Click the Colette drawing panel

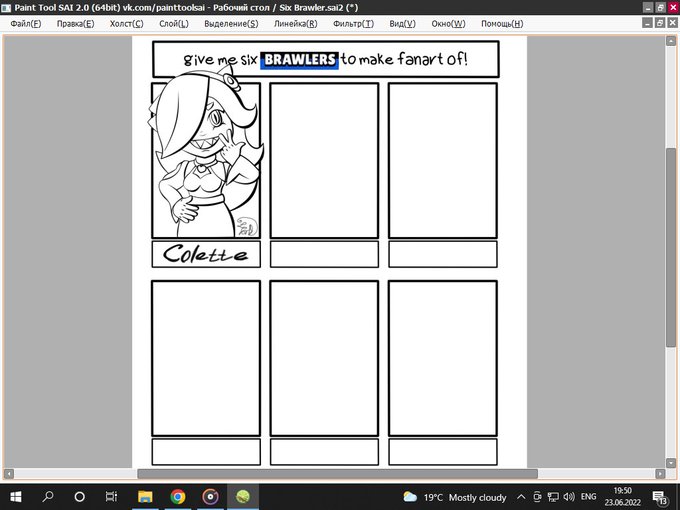(x=206, y=160)
